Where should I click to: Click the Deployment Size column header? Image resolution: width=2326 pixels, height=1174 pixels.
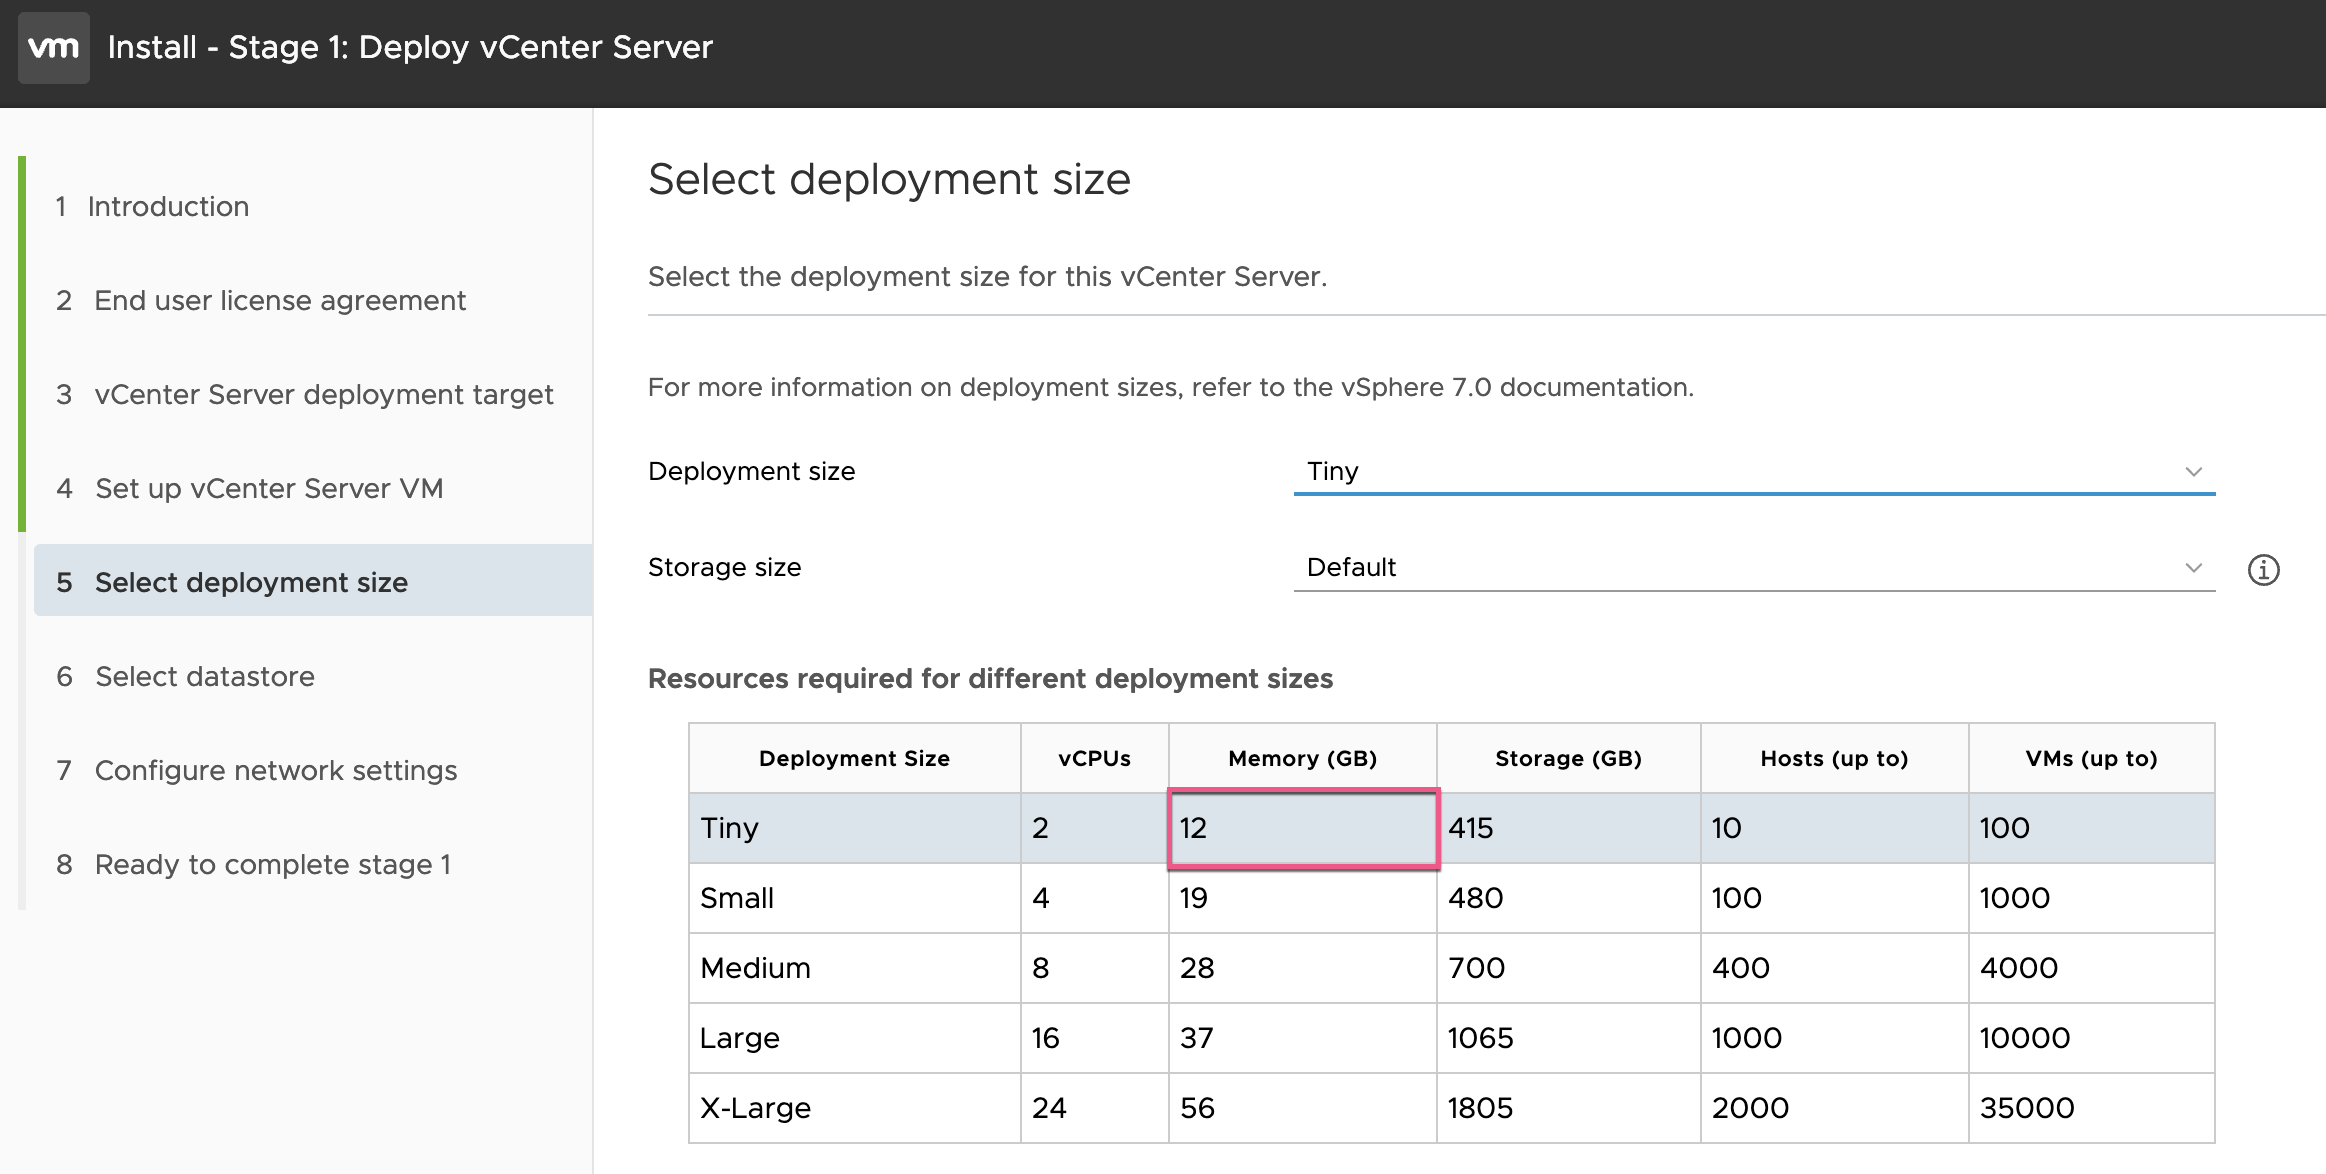854,758
